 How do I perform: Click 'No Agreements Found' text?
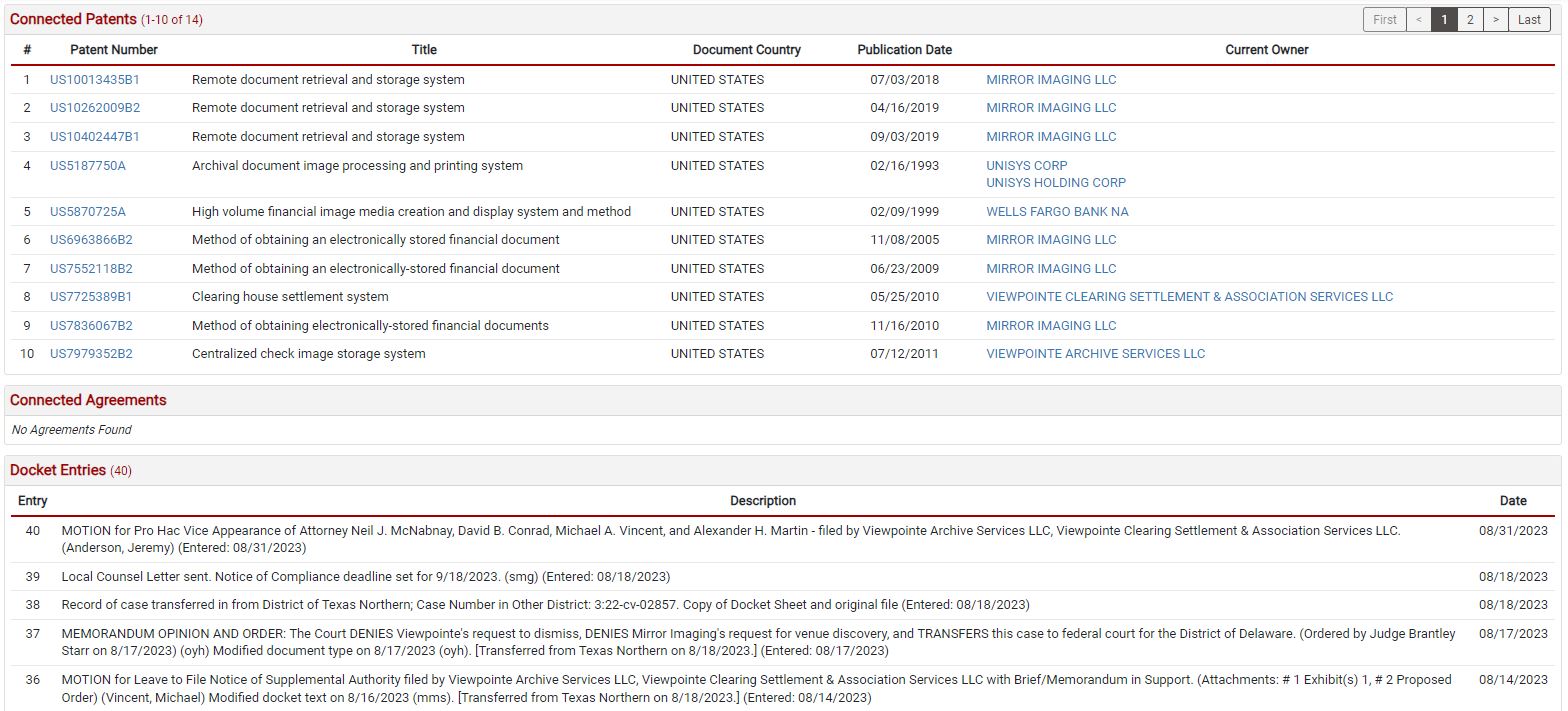pyautogui.click(x=71, y=430)
